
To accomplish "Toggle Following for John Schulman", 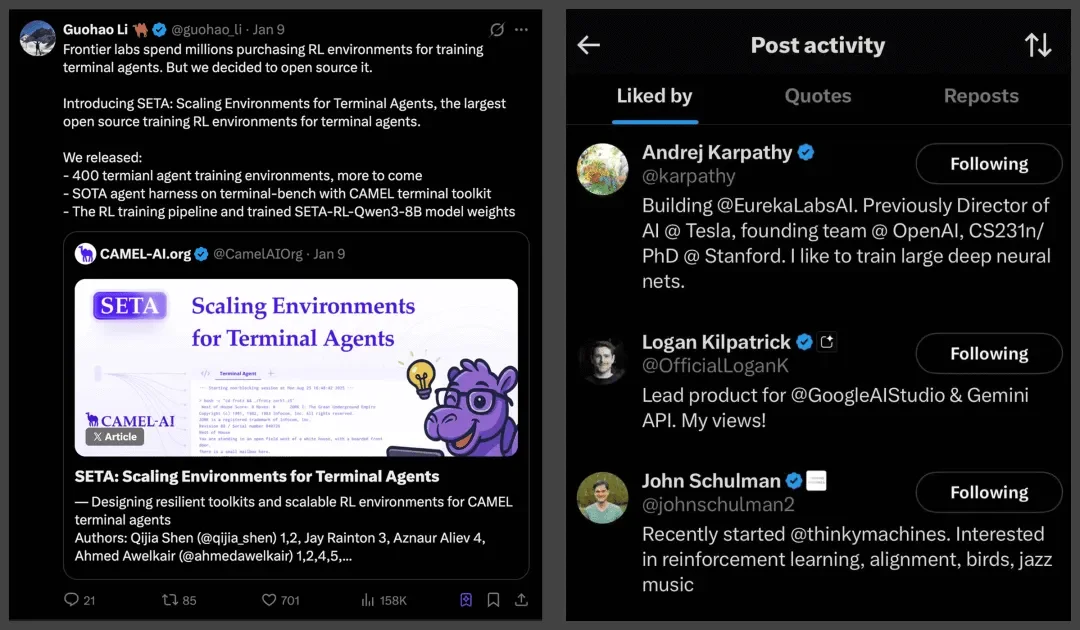I will click(x=988, y=492).
